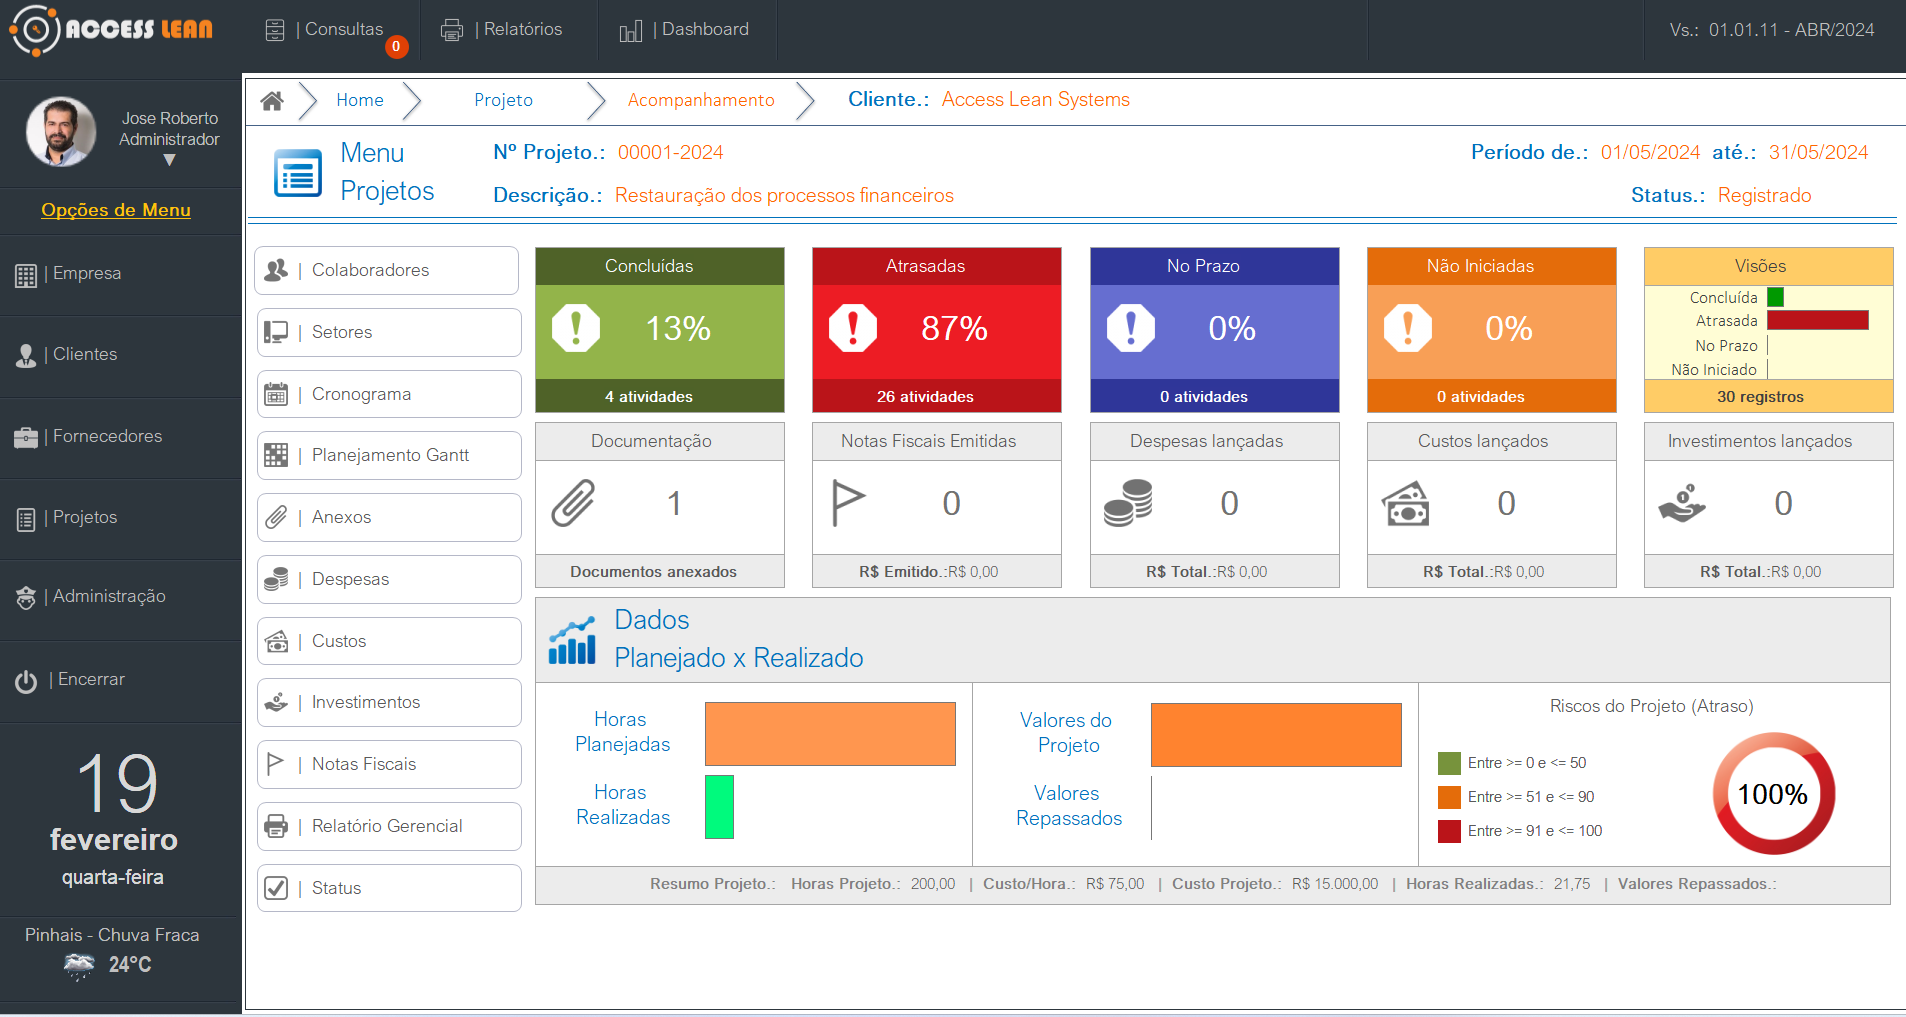The height and width of the screenshot is (1017, 1906).
Task: Go to Projeto breadcrumb
Action: (503, 100)
